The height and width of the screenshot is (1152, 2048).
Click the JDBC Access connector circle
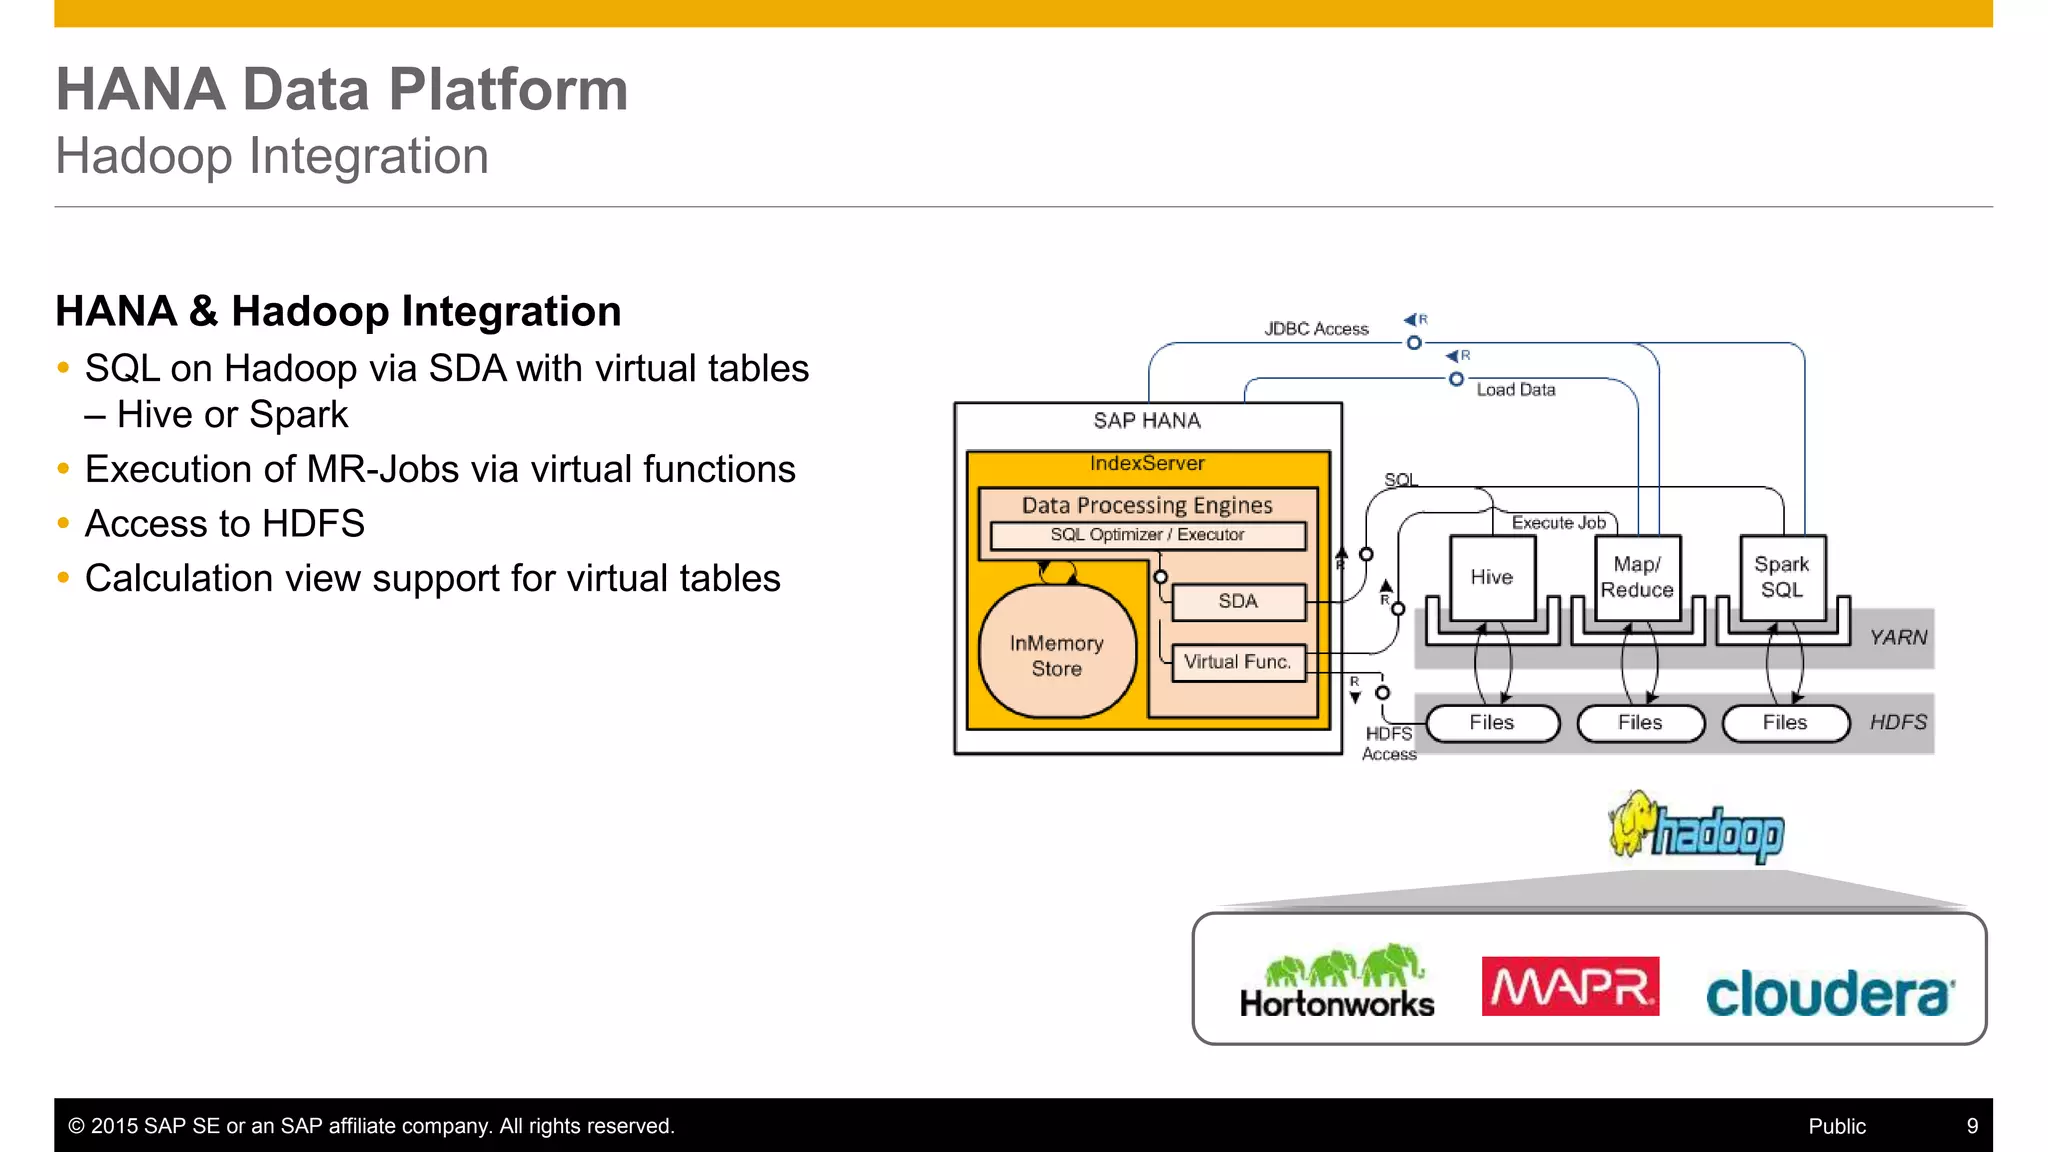[1414, 343]
